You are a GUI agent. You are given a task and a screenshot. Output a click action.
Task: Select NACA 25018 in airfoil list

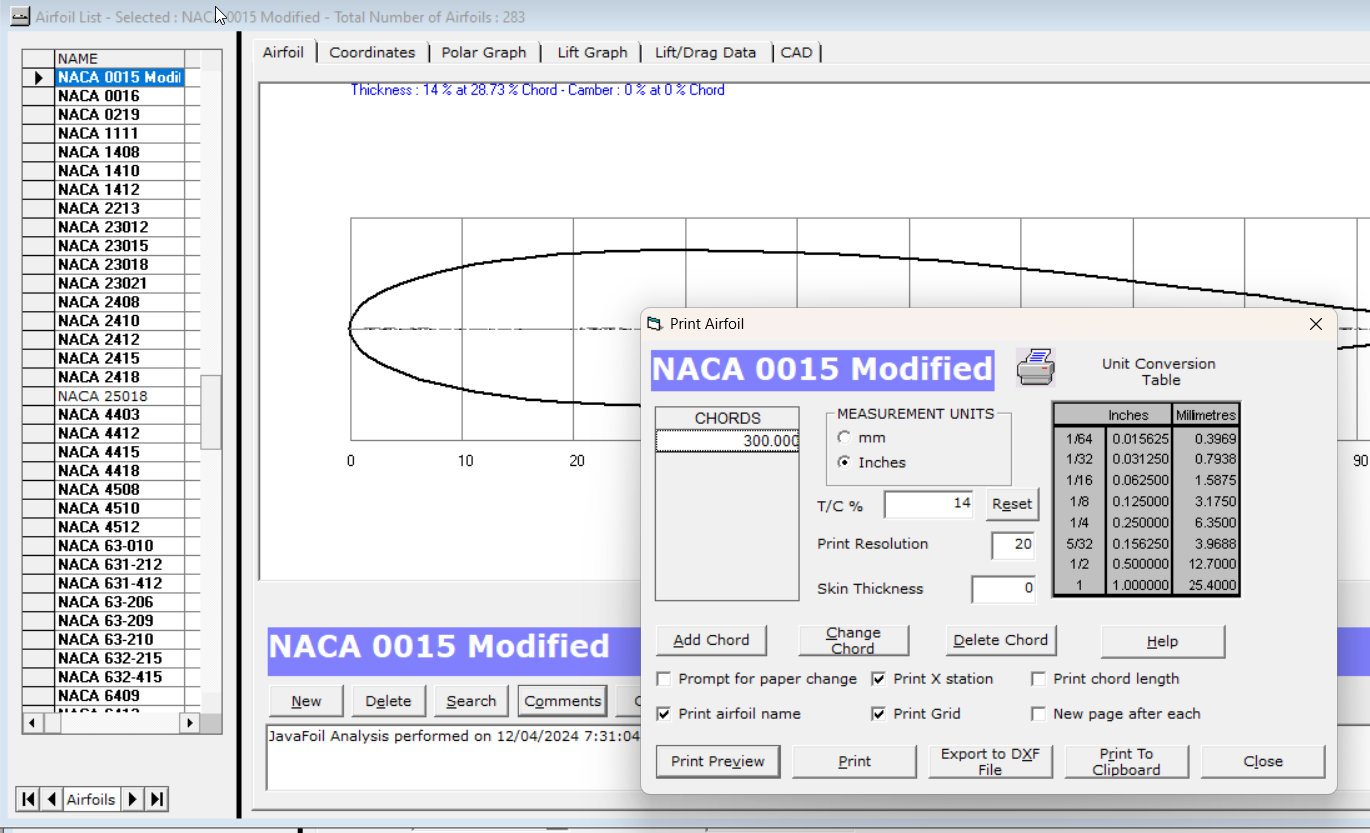tap(119, 396)
